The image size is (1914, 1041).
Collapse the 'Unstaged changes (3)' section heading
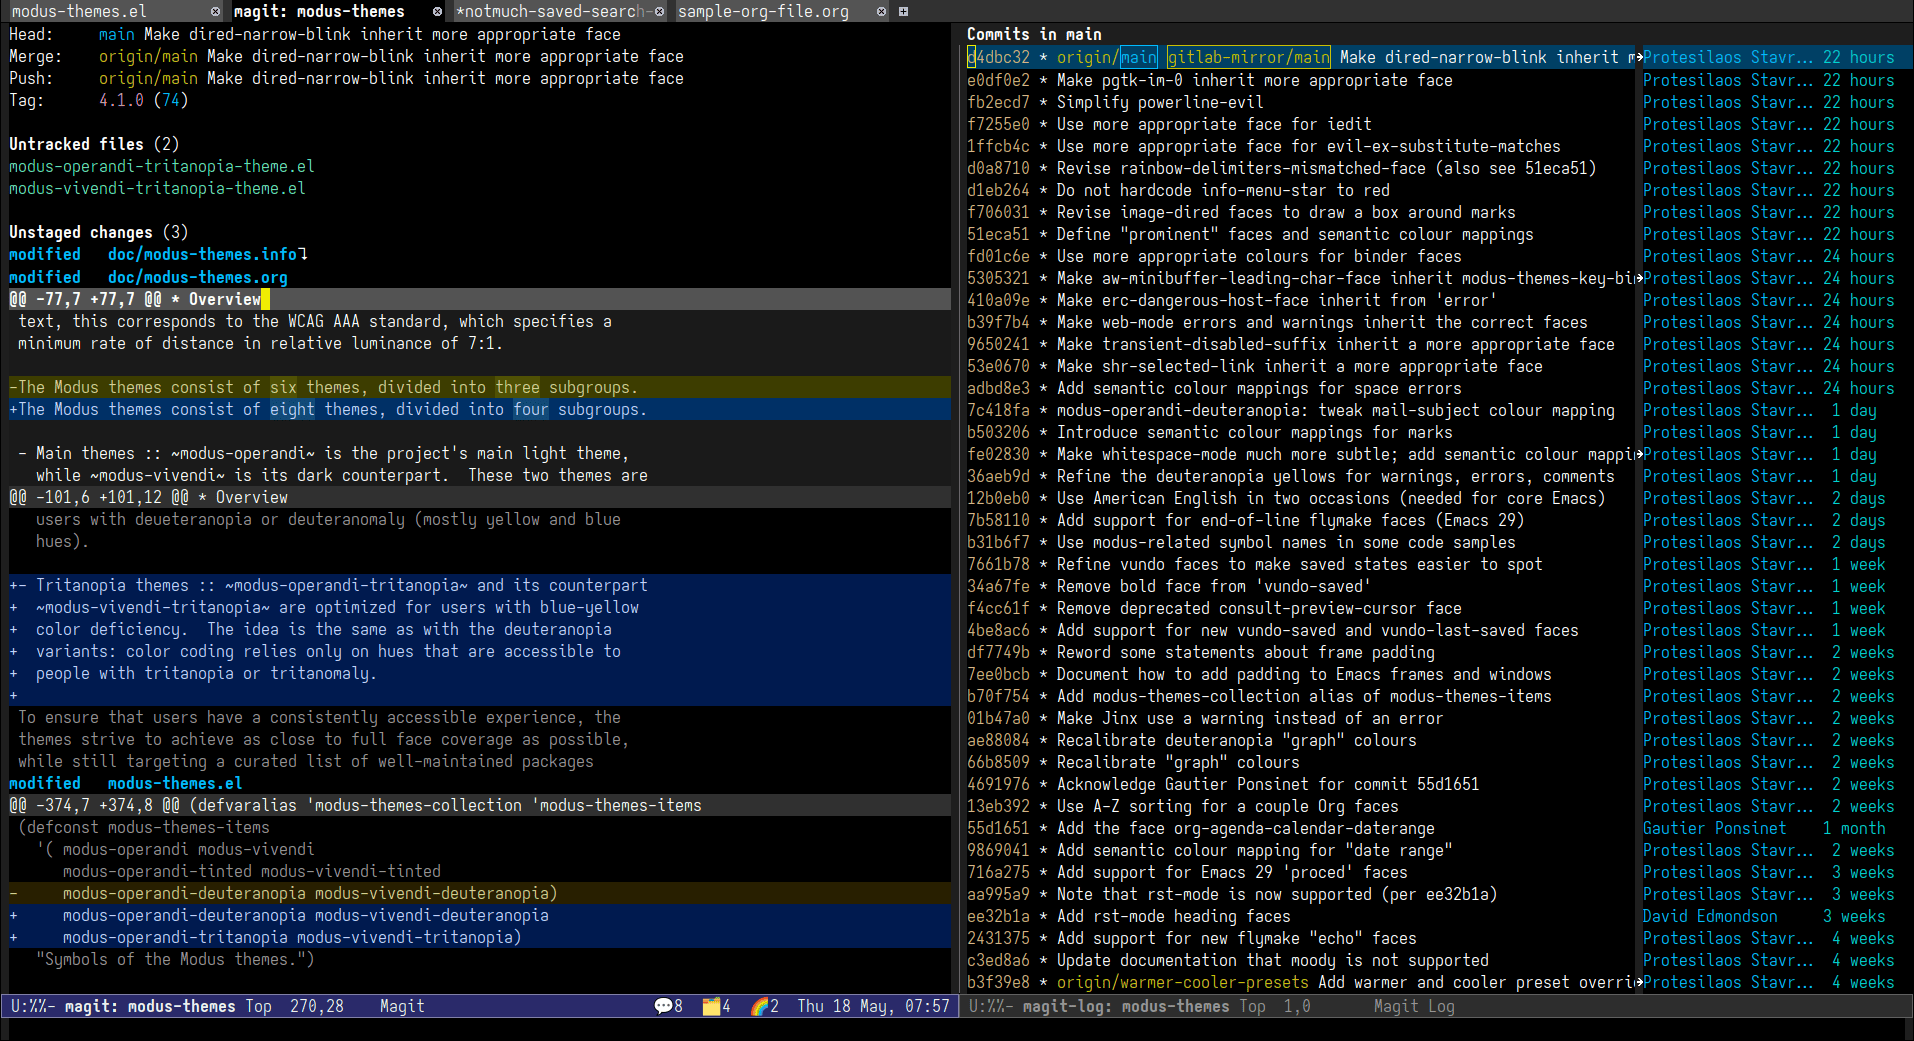coord(98,232)
